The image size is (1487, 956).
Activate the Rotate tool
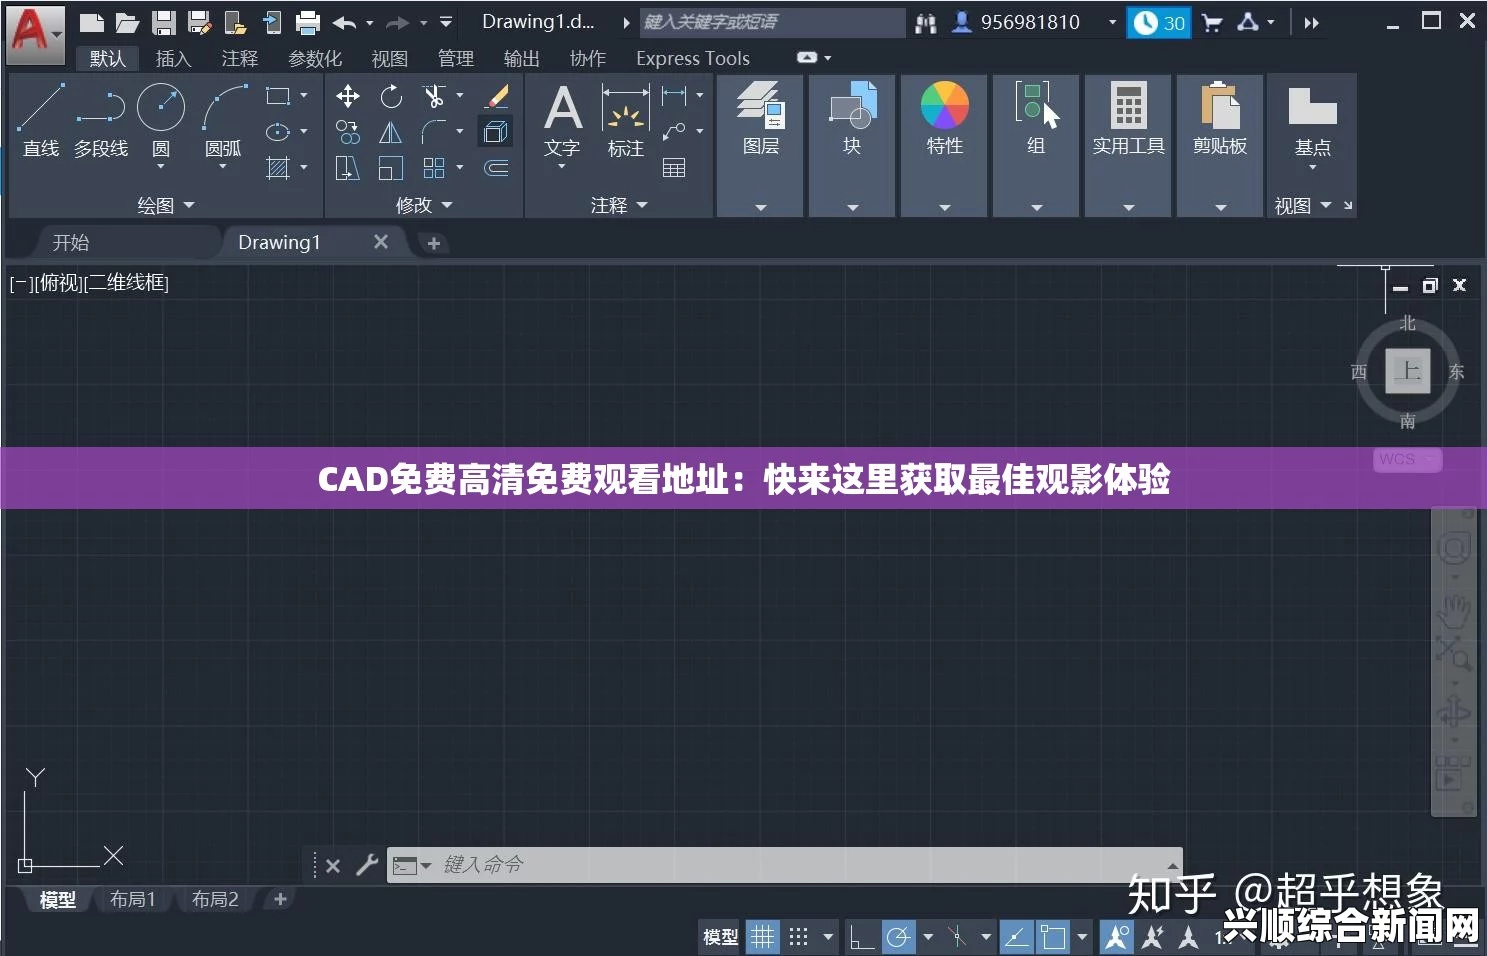[x=391, y=96]
